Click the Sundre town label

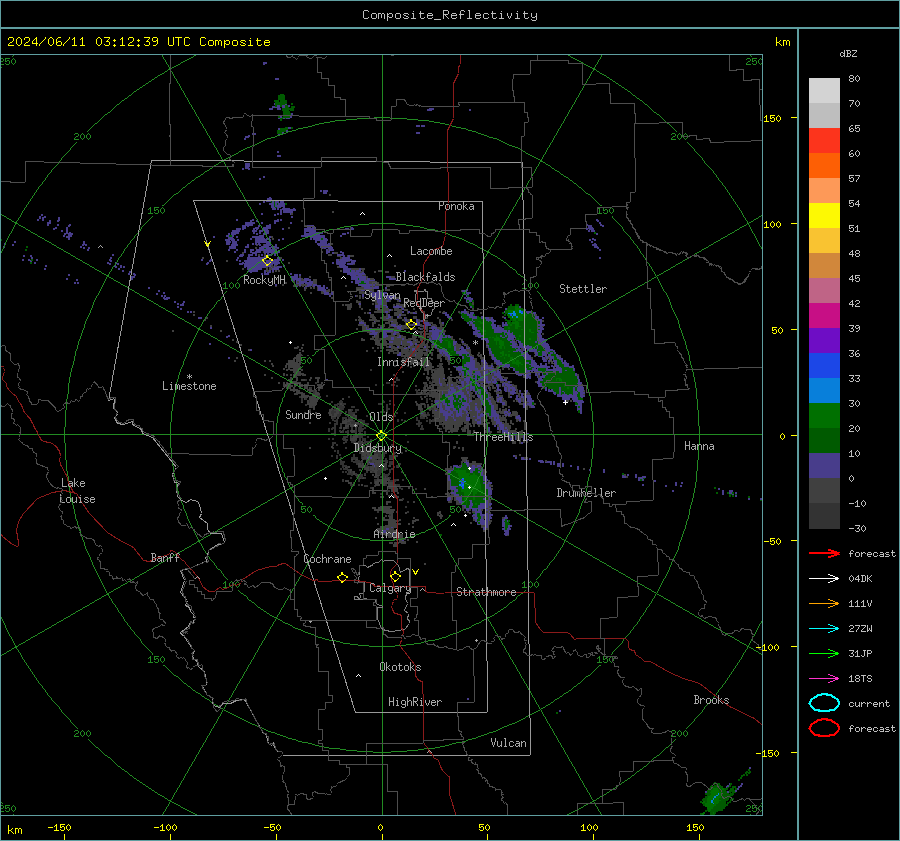303,414
